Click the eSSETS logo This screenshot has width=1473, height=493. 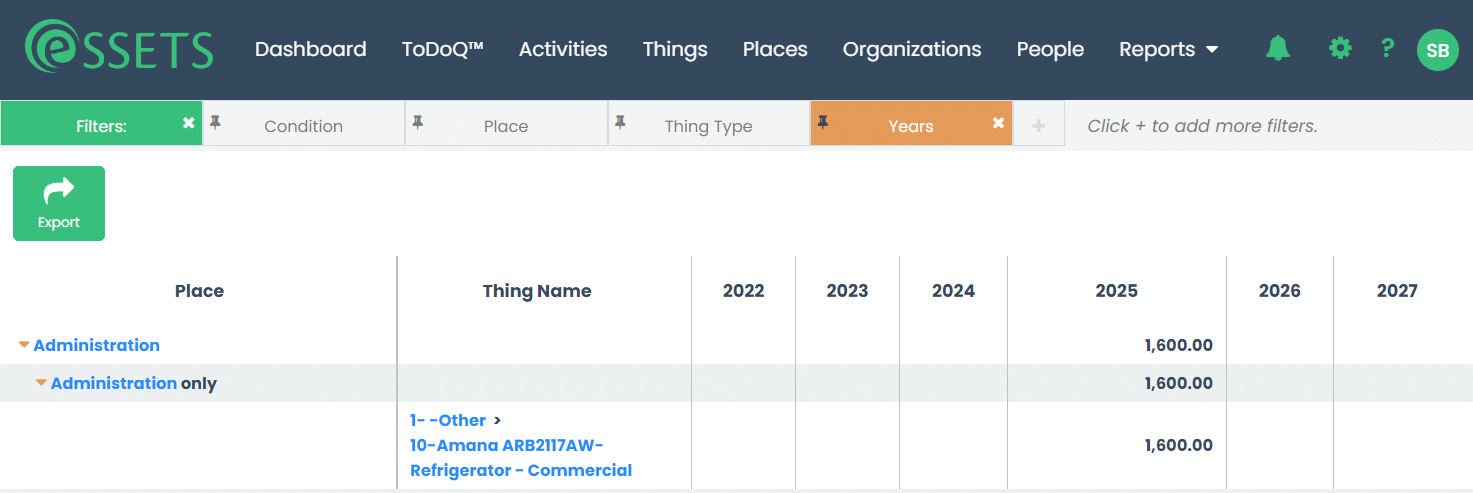pos(119,48)
